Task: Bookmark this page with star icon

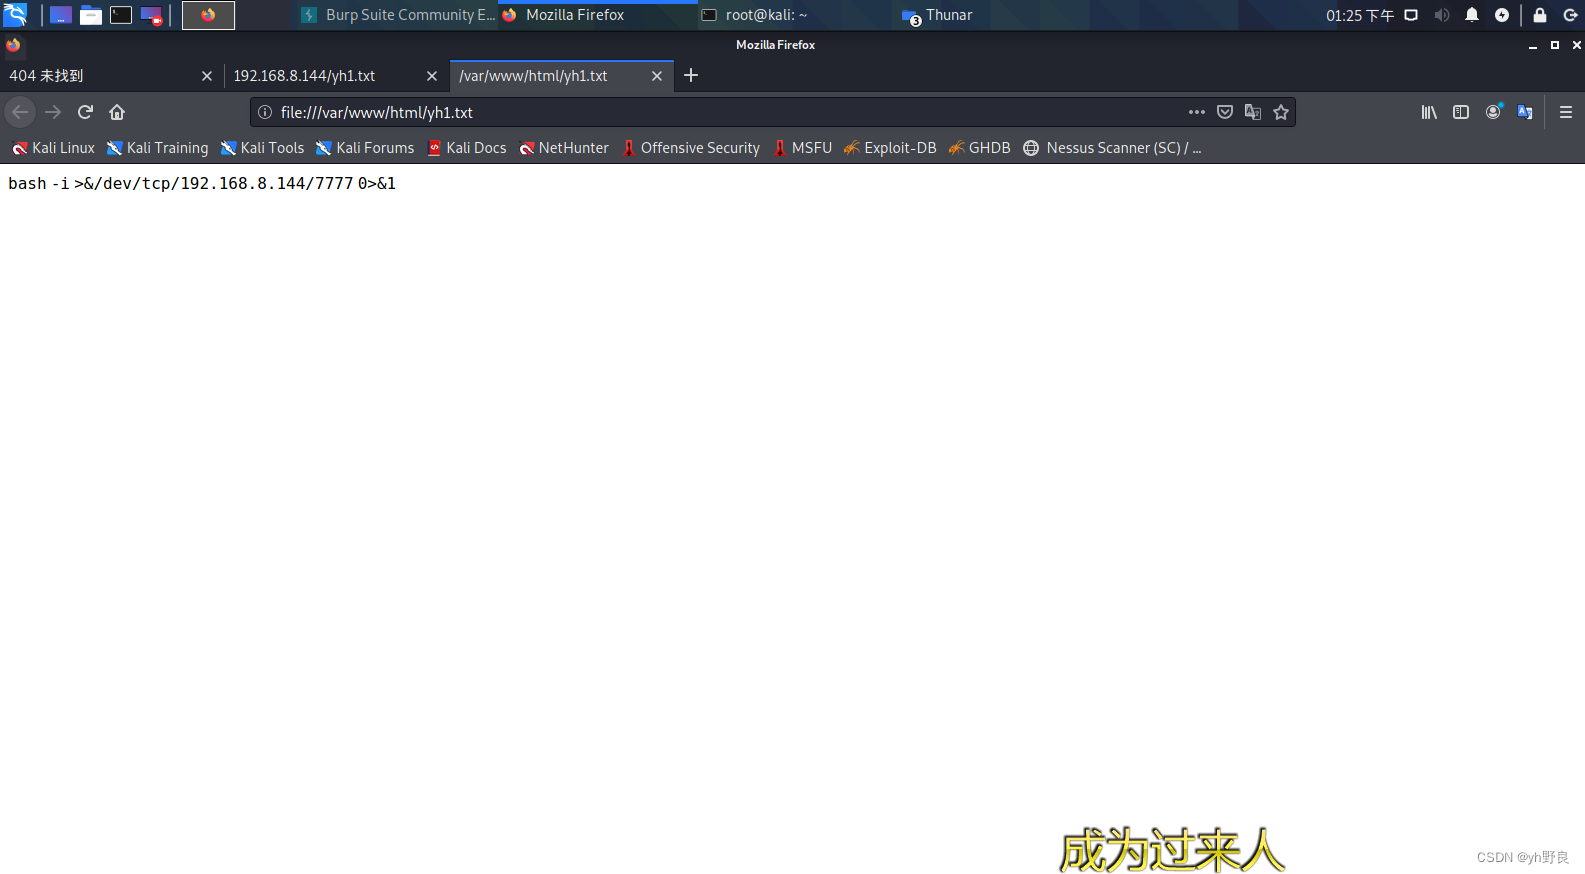Action: pos(1281,112)
